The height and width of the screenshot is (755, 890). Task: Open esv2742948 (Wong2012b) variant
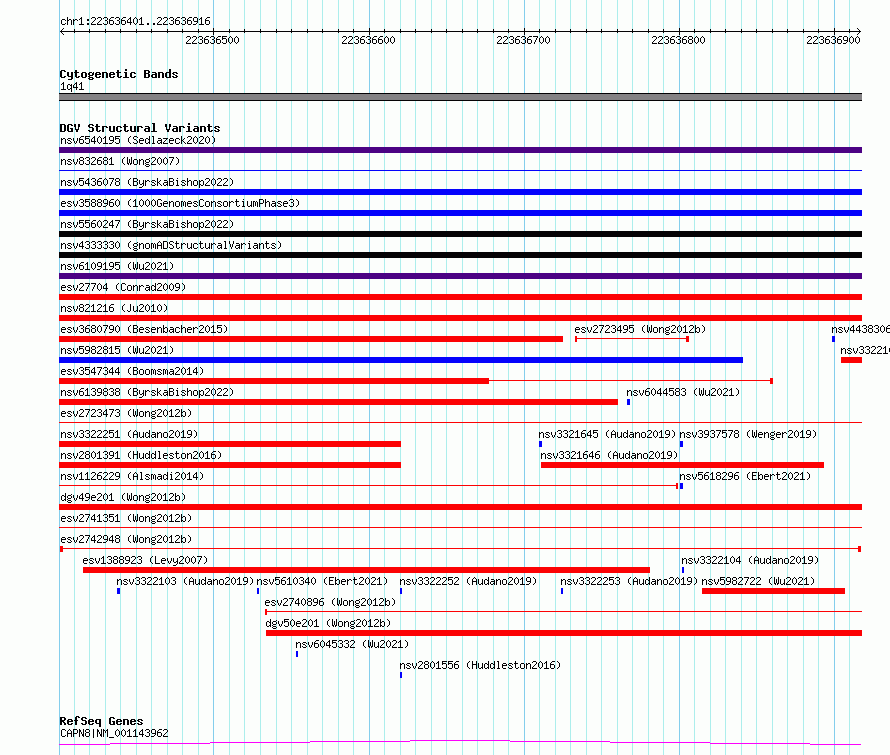click(x=126, y=539)
